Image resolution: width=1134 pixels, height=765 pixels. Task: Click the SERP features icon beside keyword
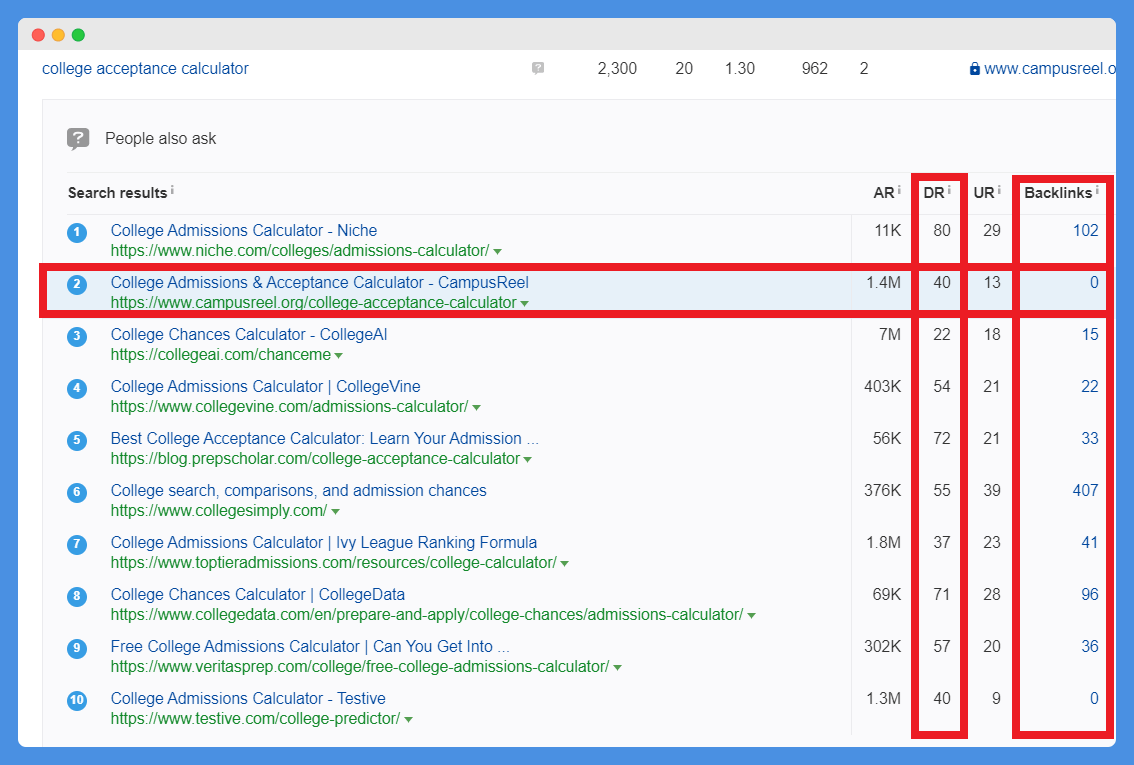point(537,68)
